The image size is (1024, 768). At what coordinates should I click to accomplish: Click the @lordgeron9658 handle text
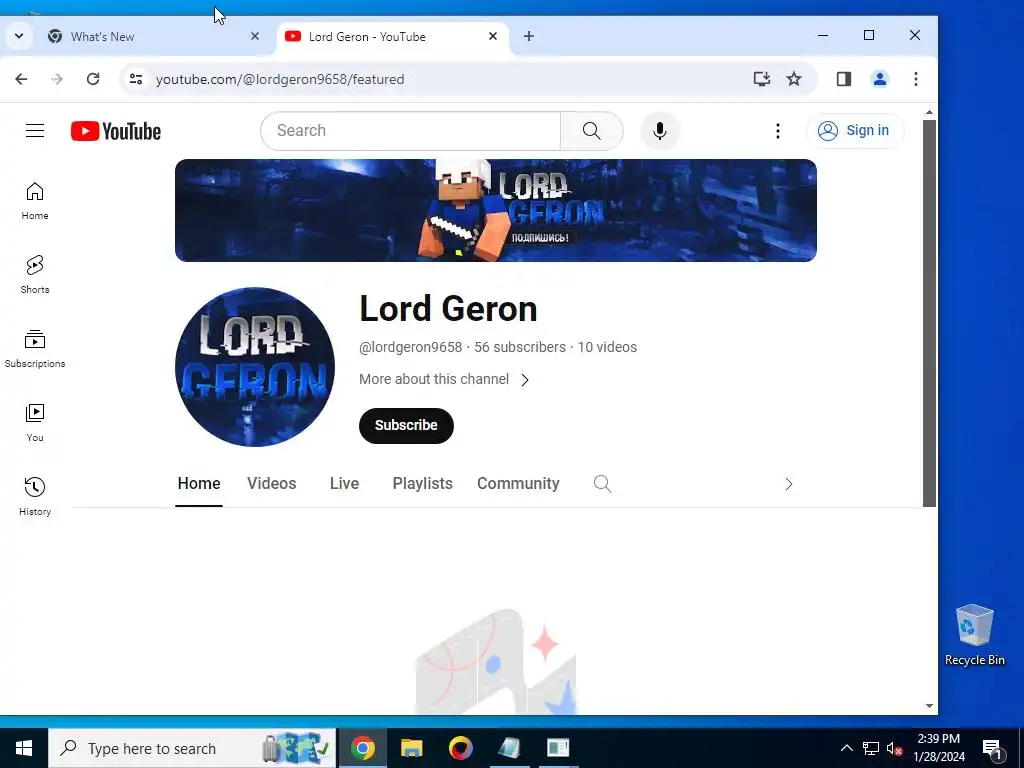pyautogui.click(x=411, y=347)
